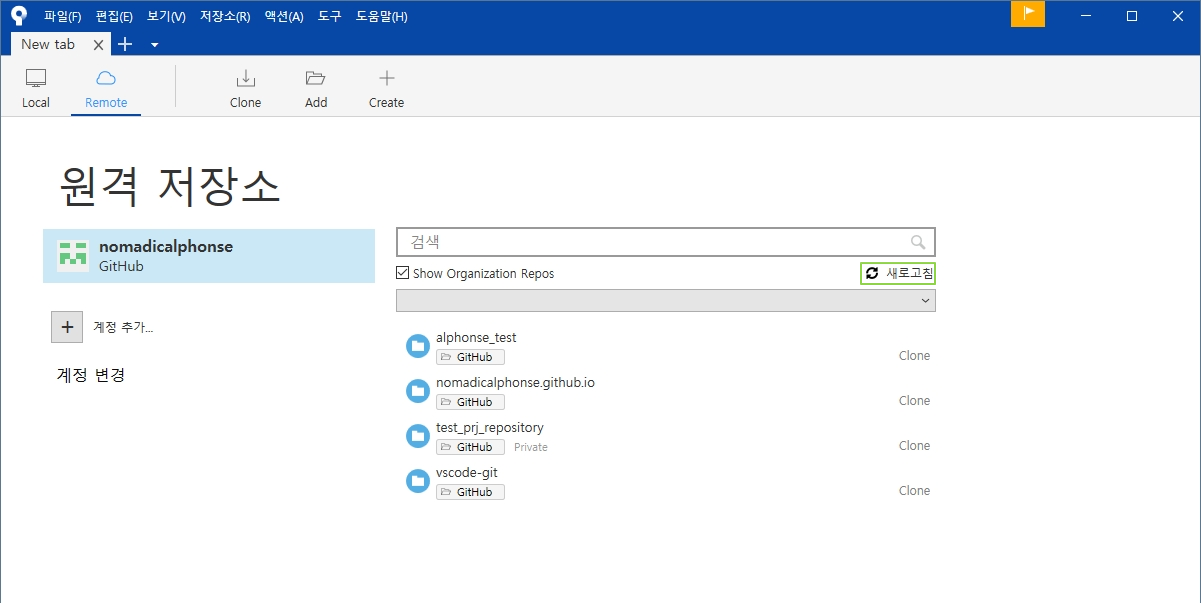Screen dimensions: 1201x603
Task: Clone the vscode-git repository
Action: [x=914, y=491]
